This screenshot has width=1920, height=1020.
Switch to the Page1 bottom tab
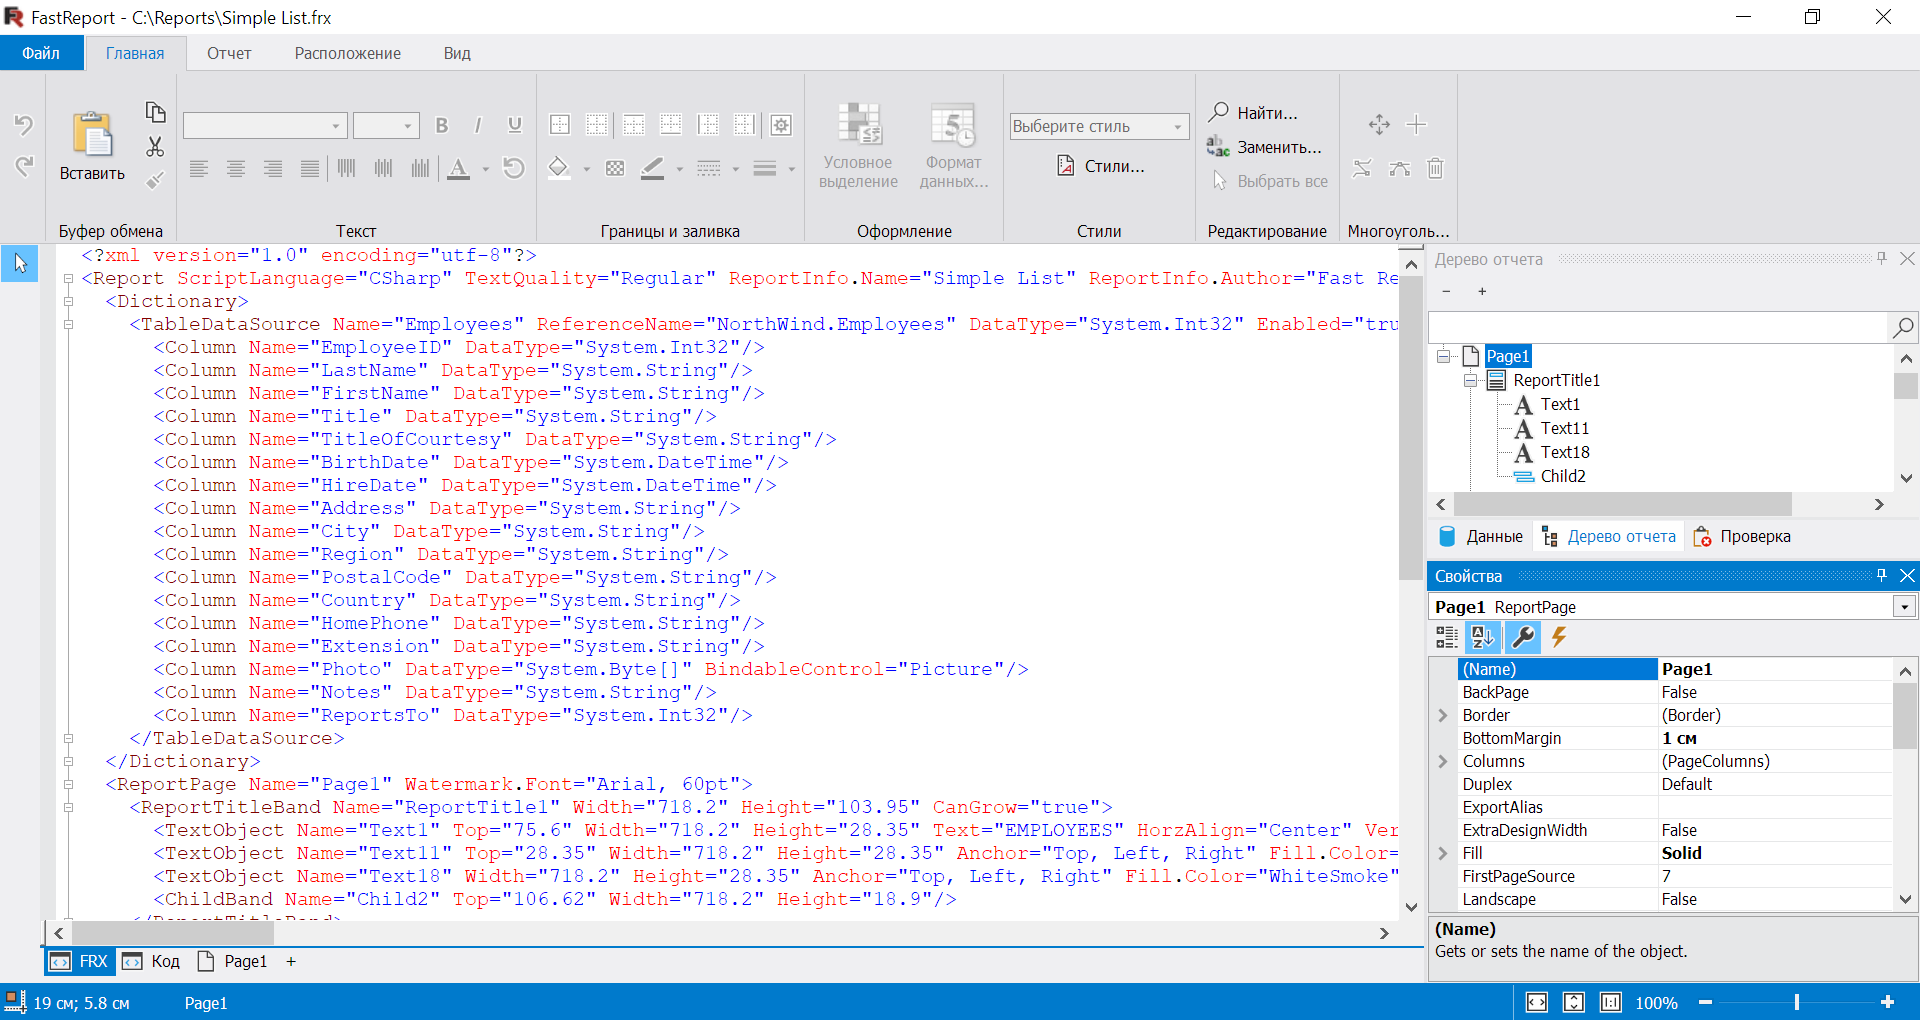[233, 961]
